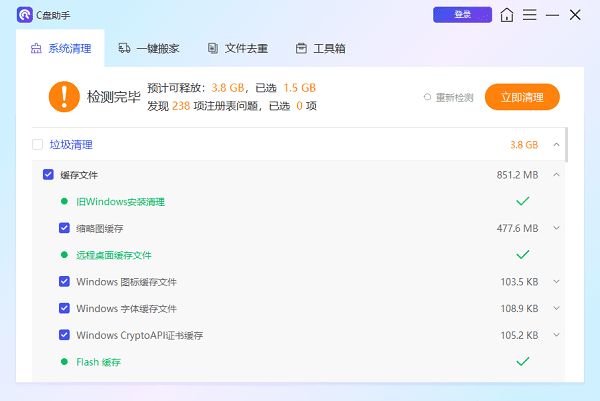Image resolution: width=600 pixels, height=401 pixels.
Task: Expand the 缩略图缓存 row chevron
Action: click(557, 228)
